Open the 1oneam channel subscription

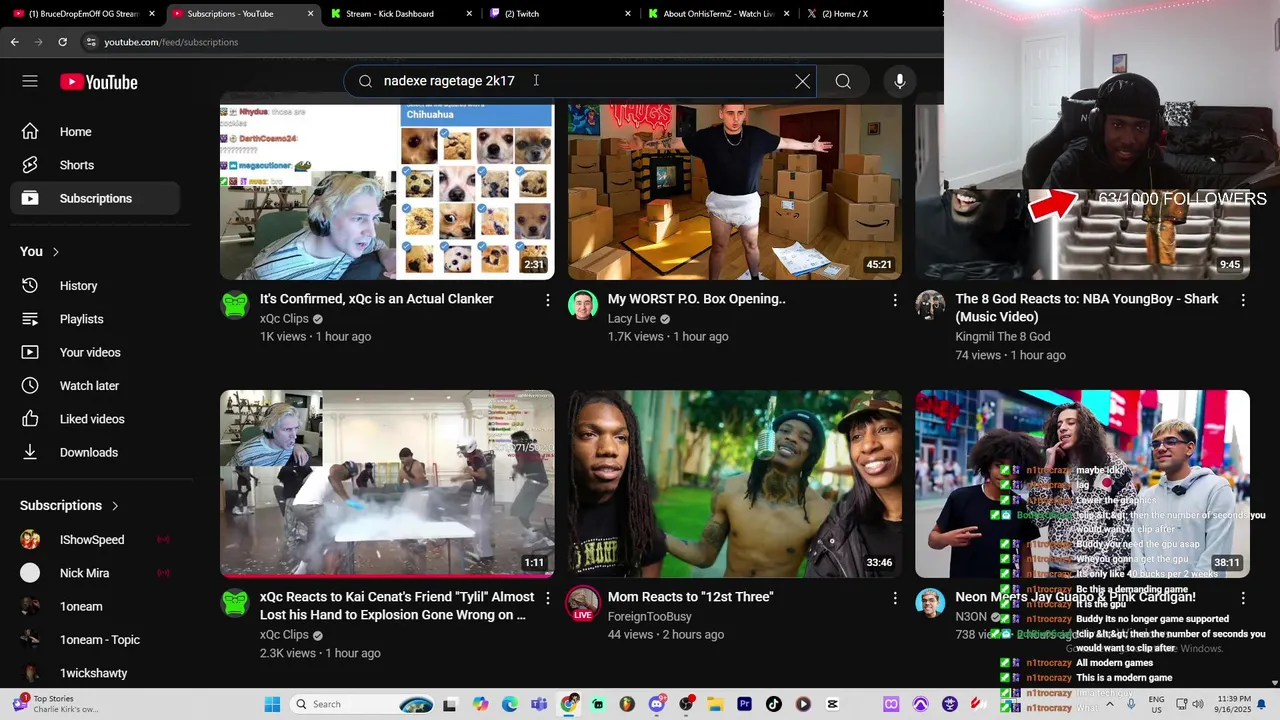click(x=95, y=606)
